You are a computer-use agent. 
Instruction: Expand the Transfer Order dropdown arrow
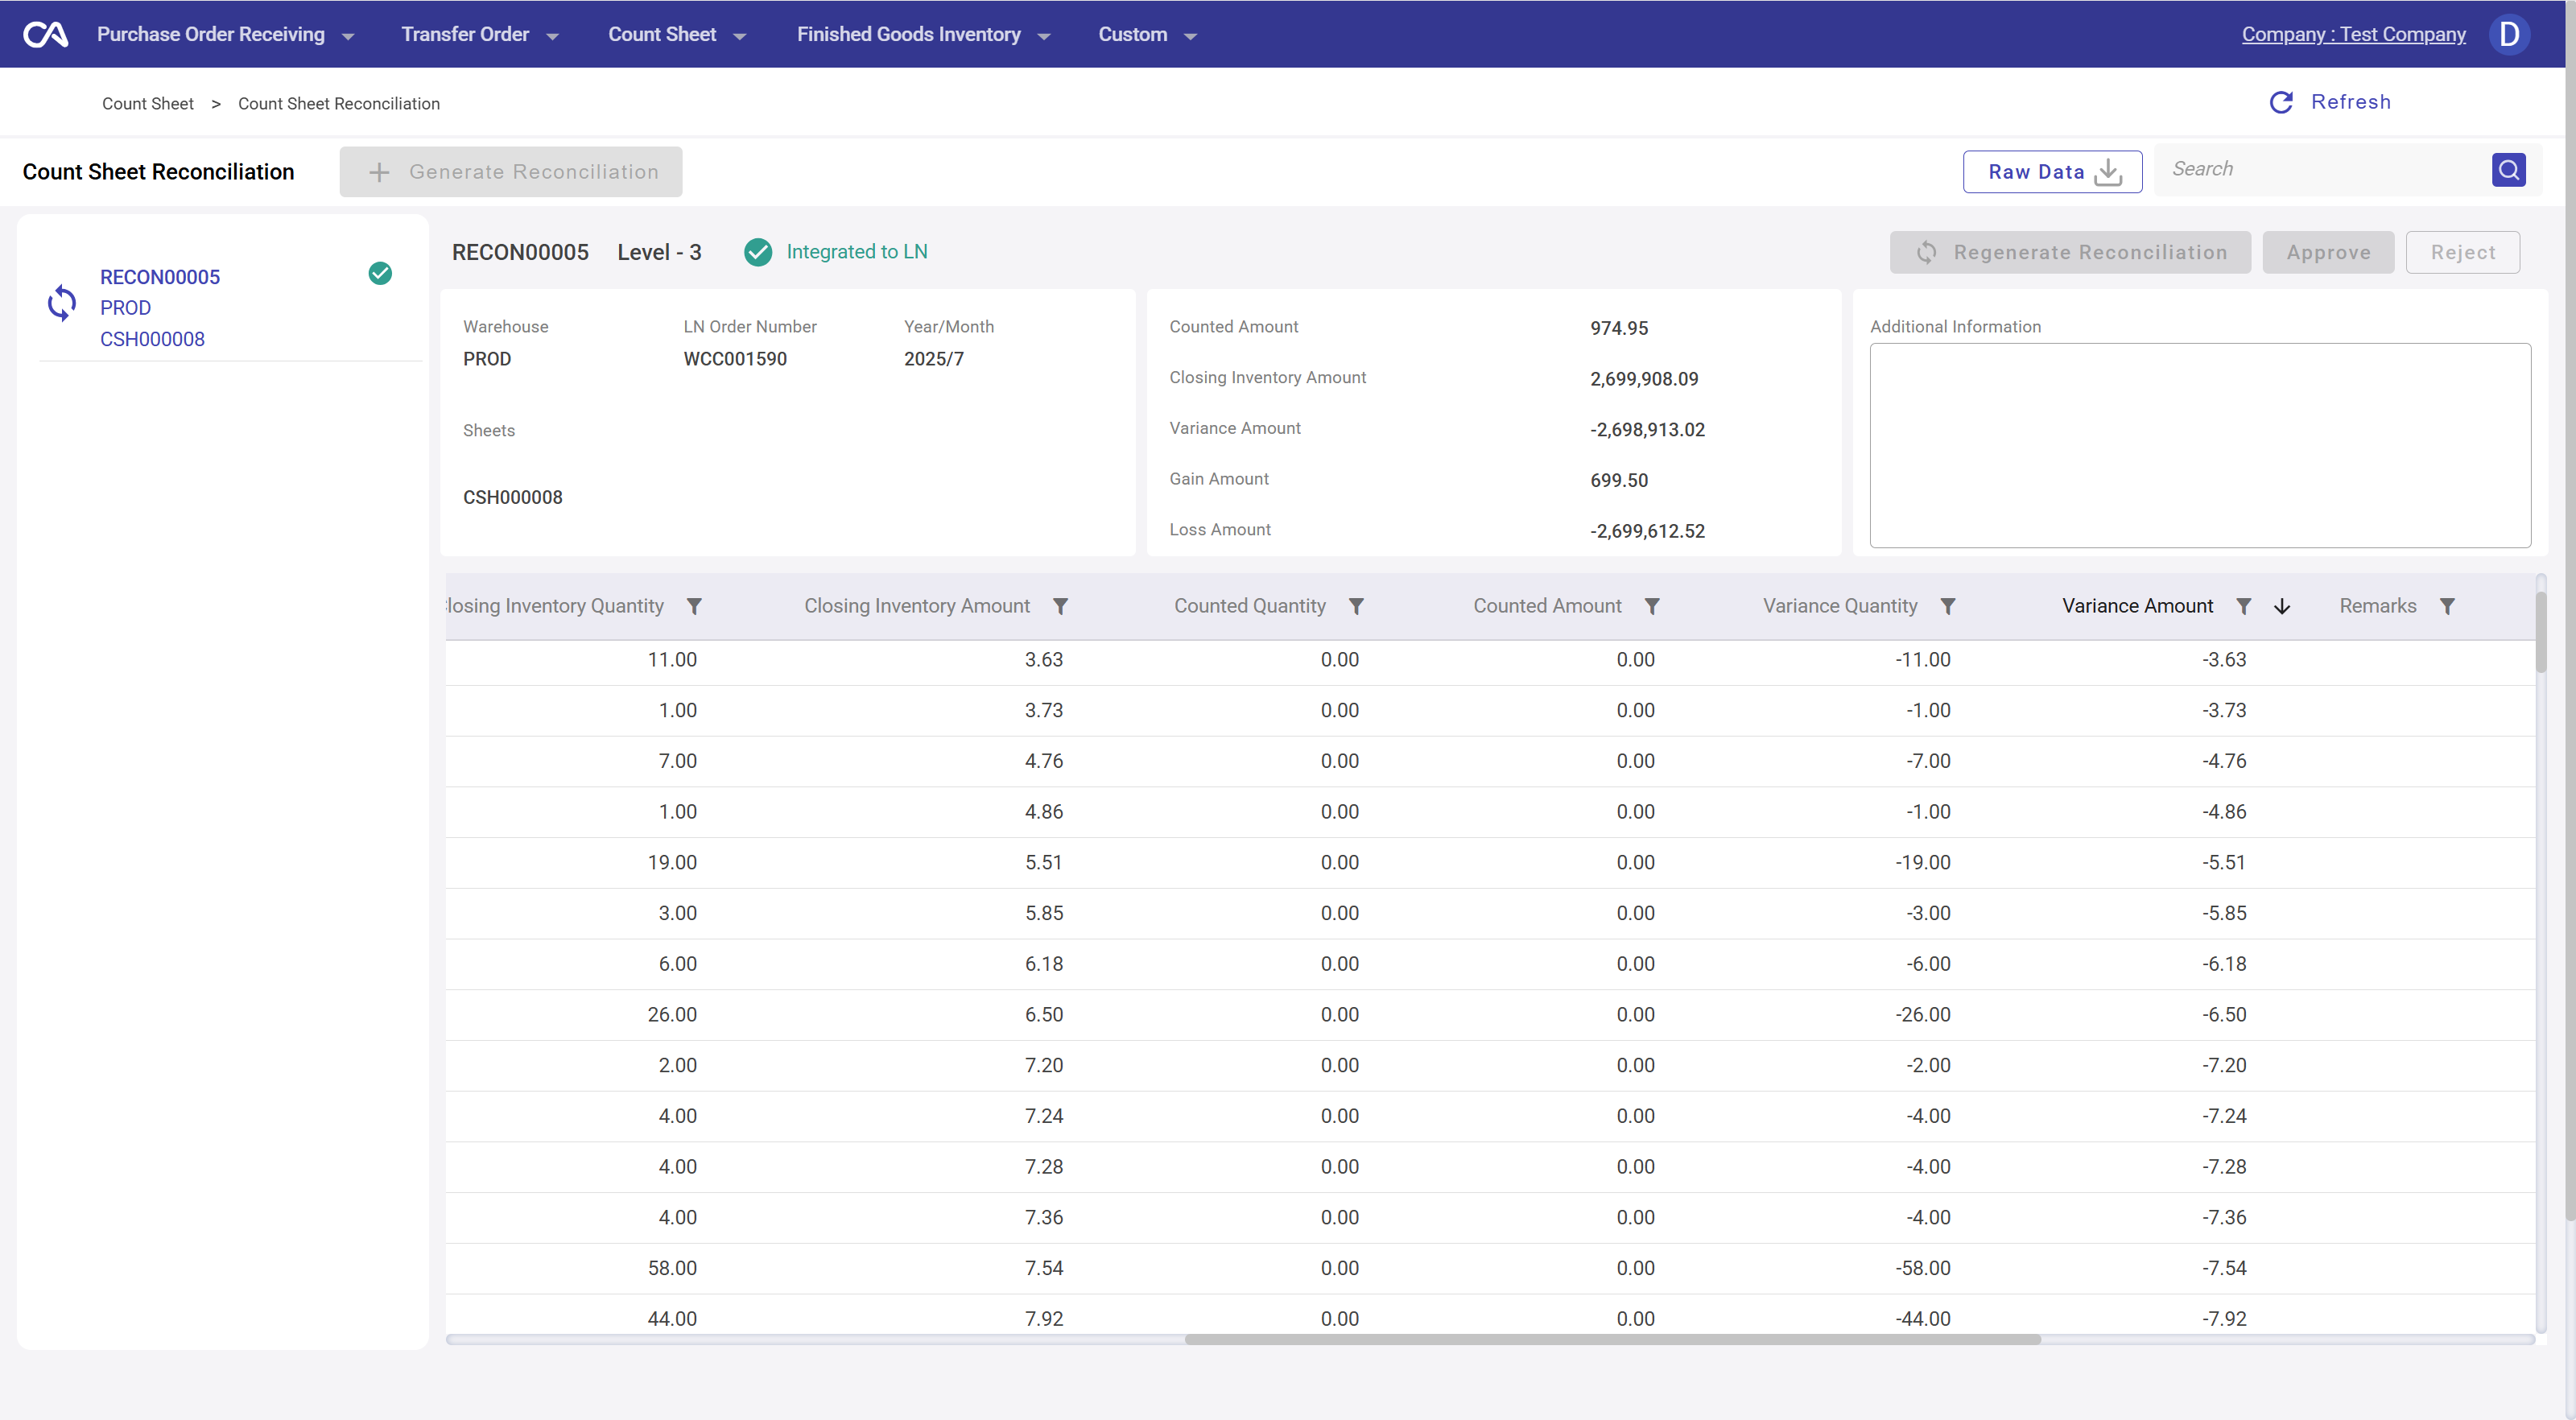pos(552,37)
